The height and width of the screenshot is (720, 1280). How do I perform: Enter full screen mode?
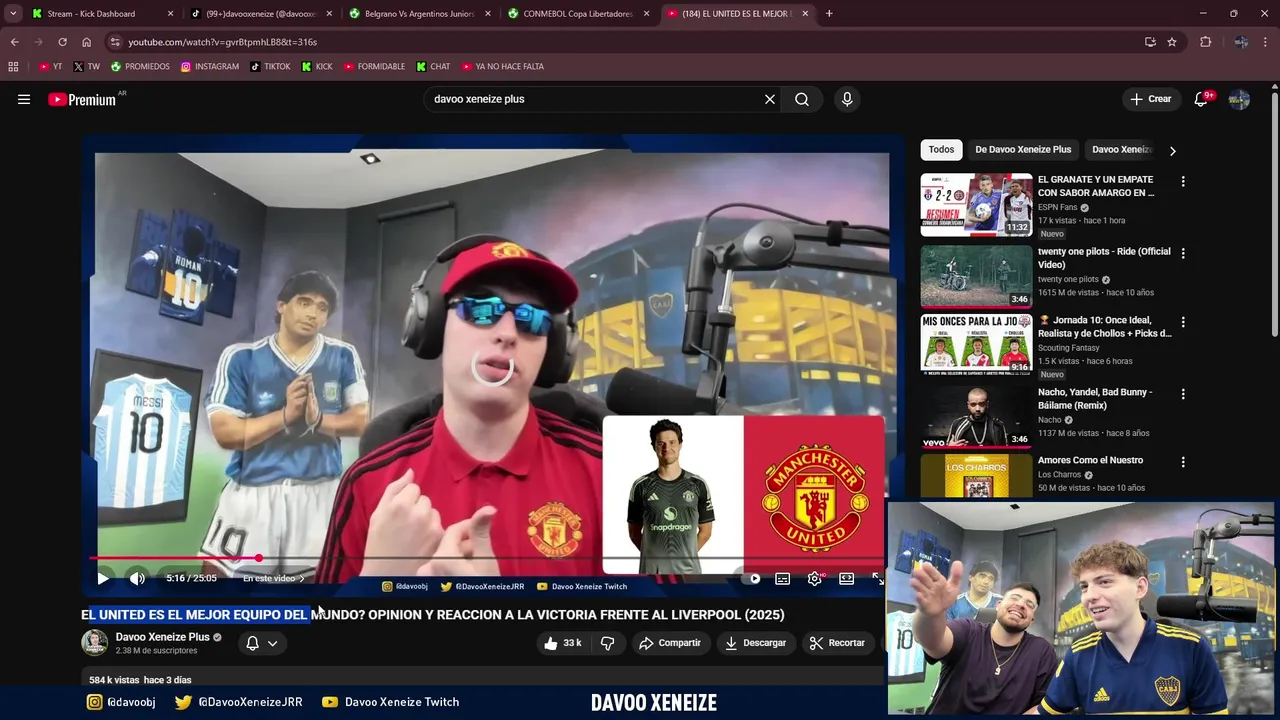click(x=877, y=578)
